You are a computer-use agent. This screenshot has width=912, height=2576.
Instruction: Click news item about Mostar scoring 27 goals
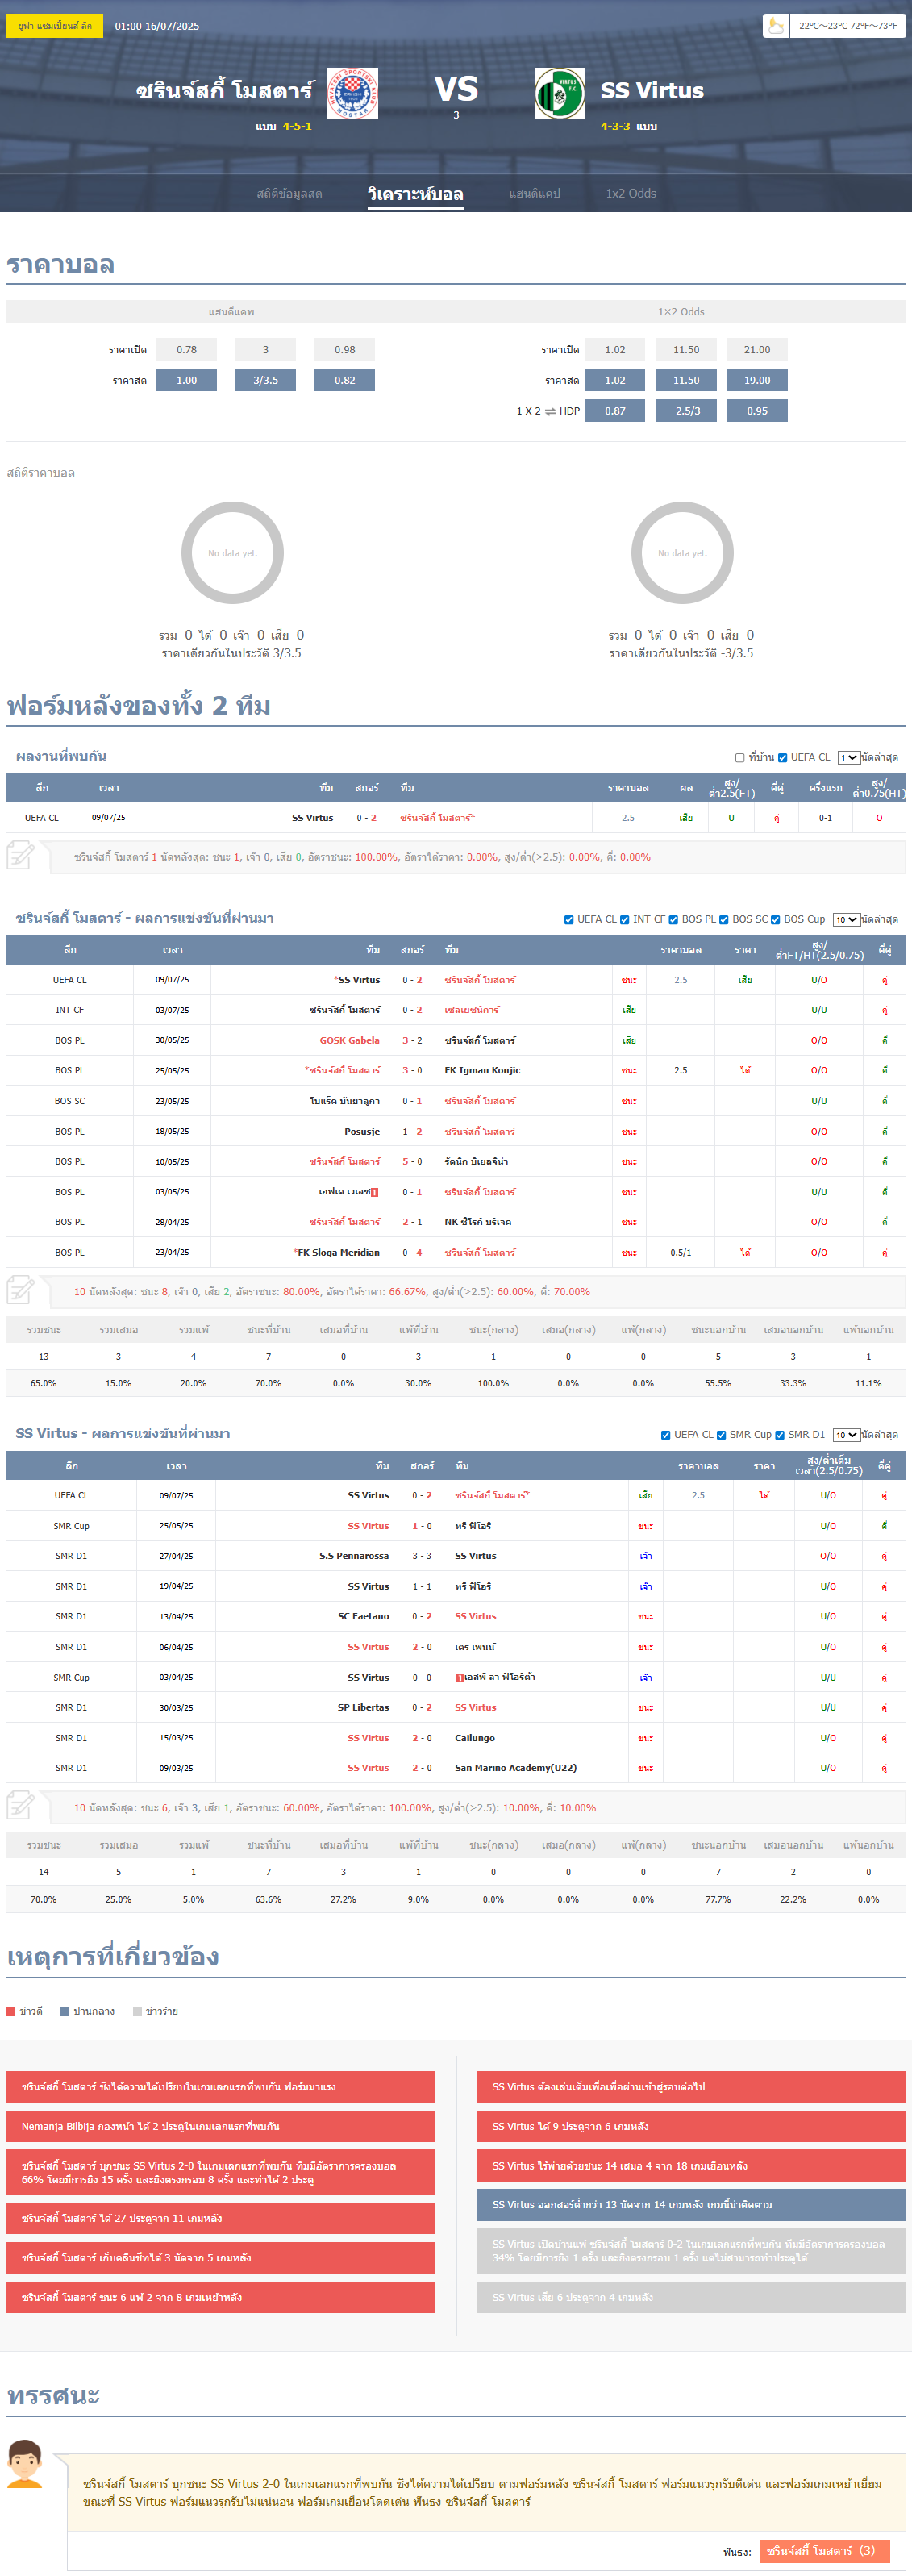click(221, 2218)
